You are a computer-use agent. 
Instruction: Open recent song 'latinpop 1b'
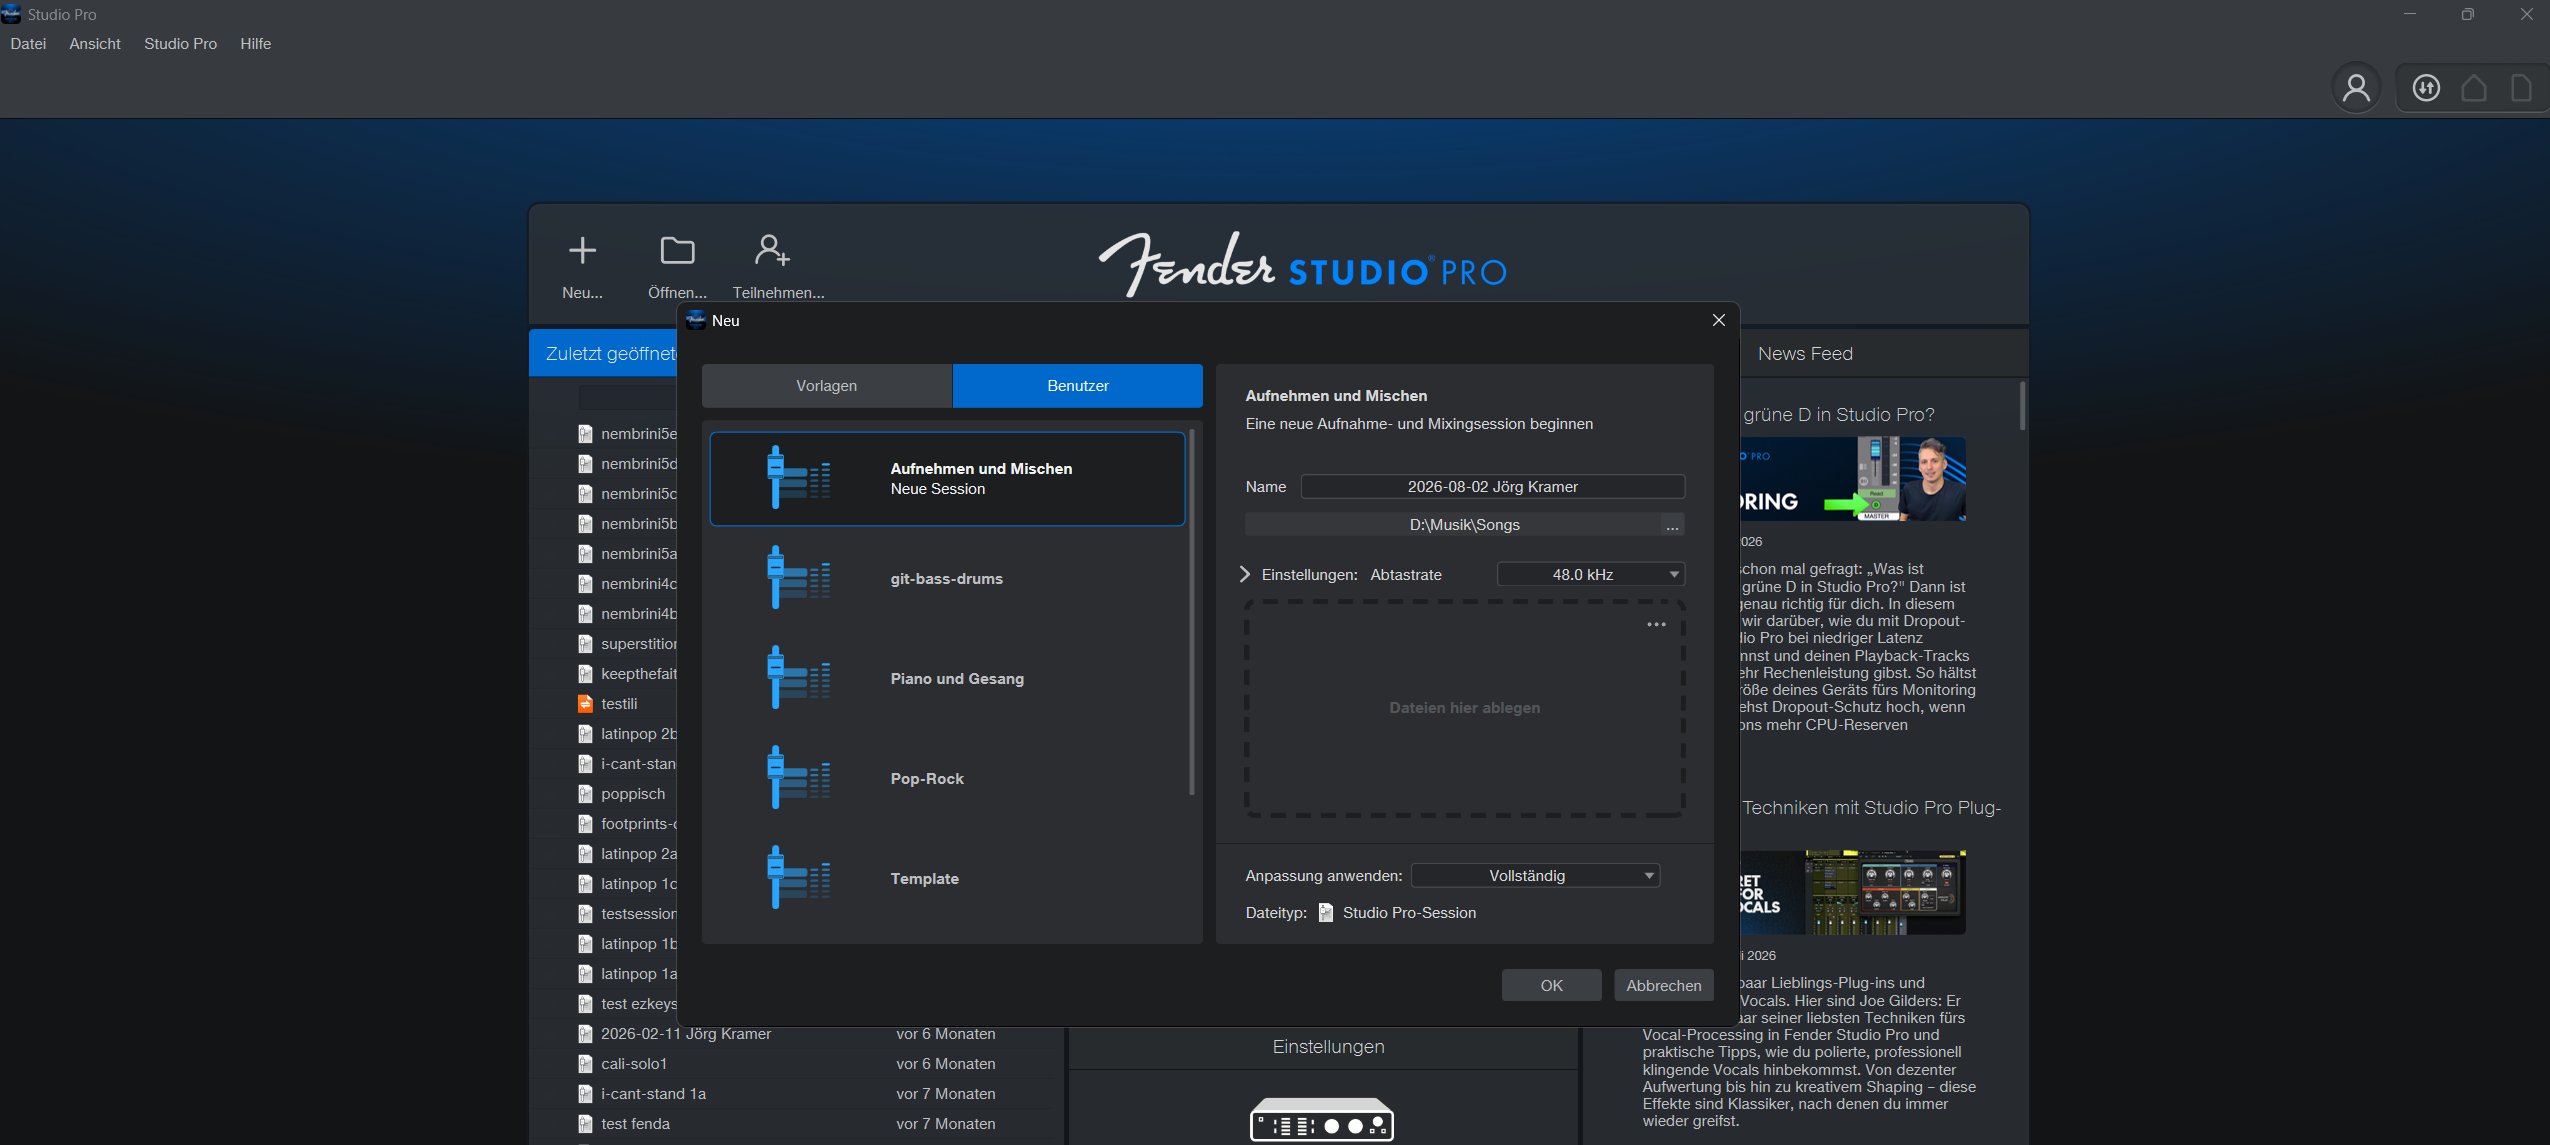638,944
